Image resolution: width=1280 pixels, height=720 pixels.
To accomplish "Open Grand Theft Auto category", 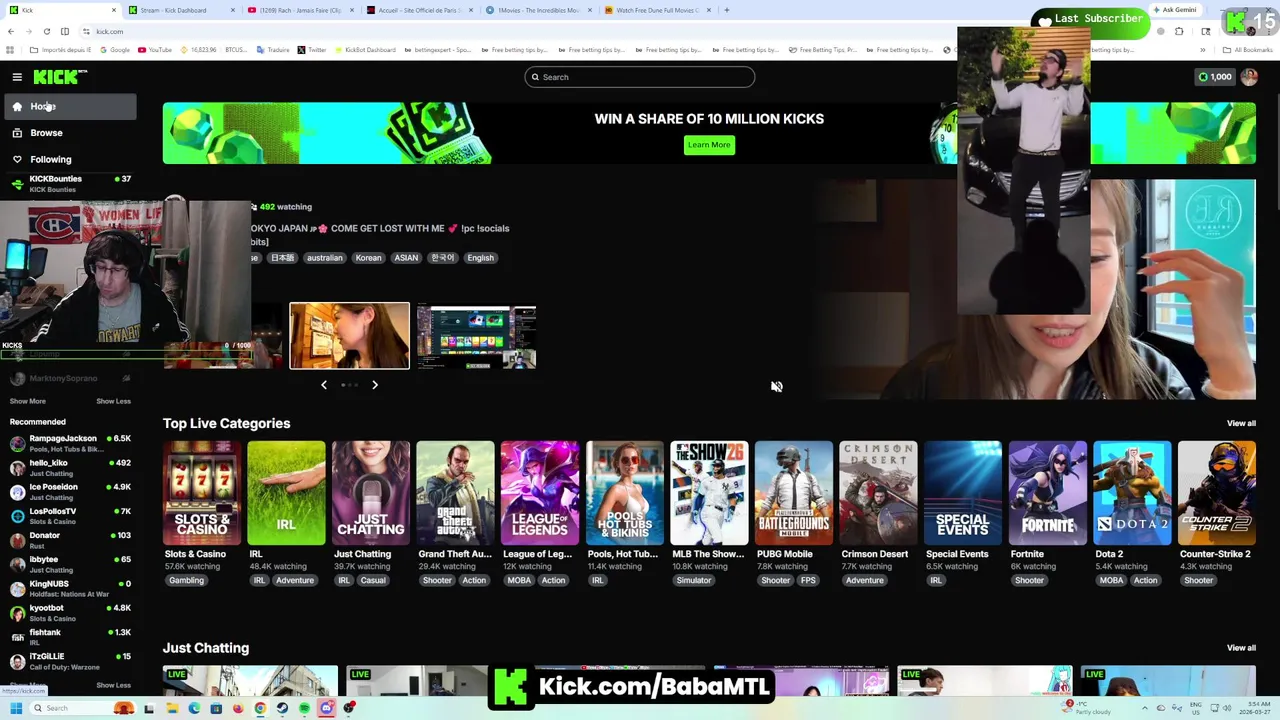I will point(455,493).
